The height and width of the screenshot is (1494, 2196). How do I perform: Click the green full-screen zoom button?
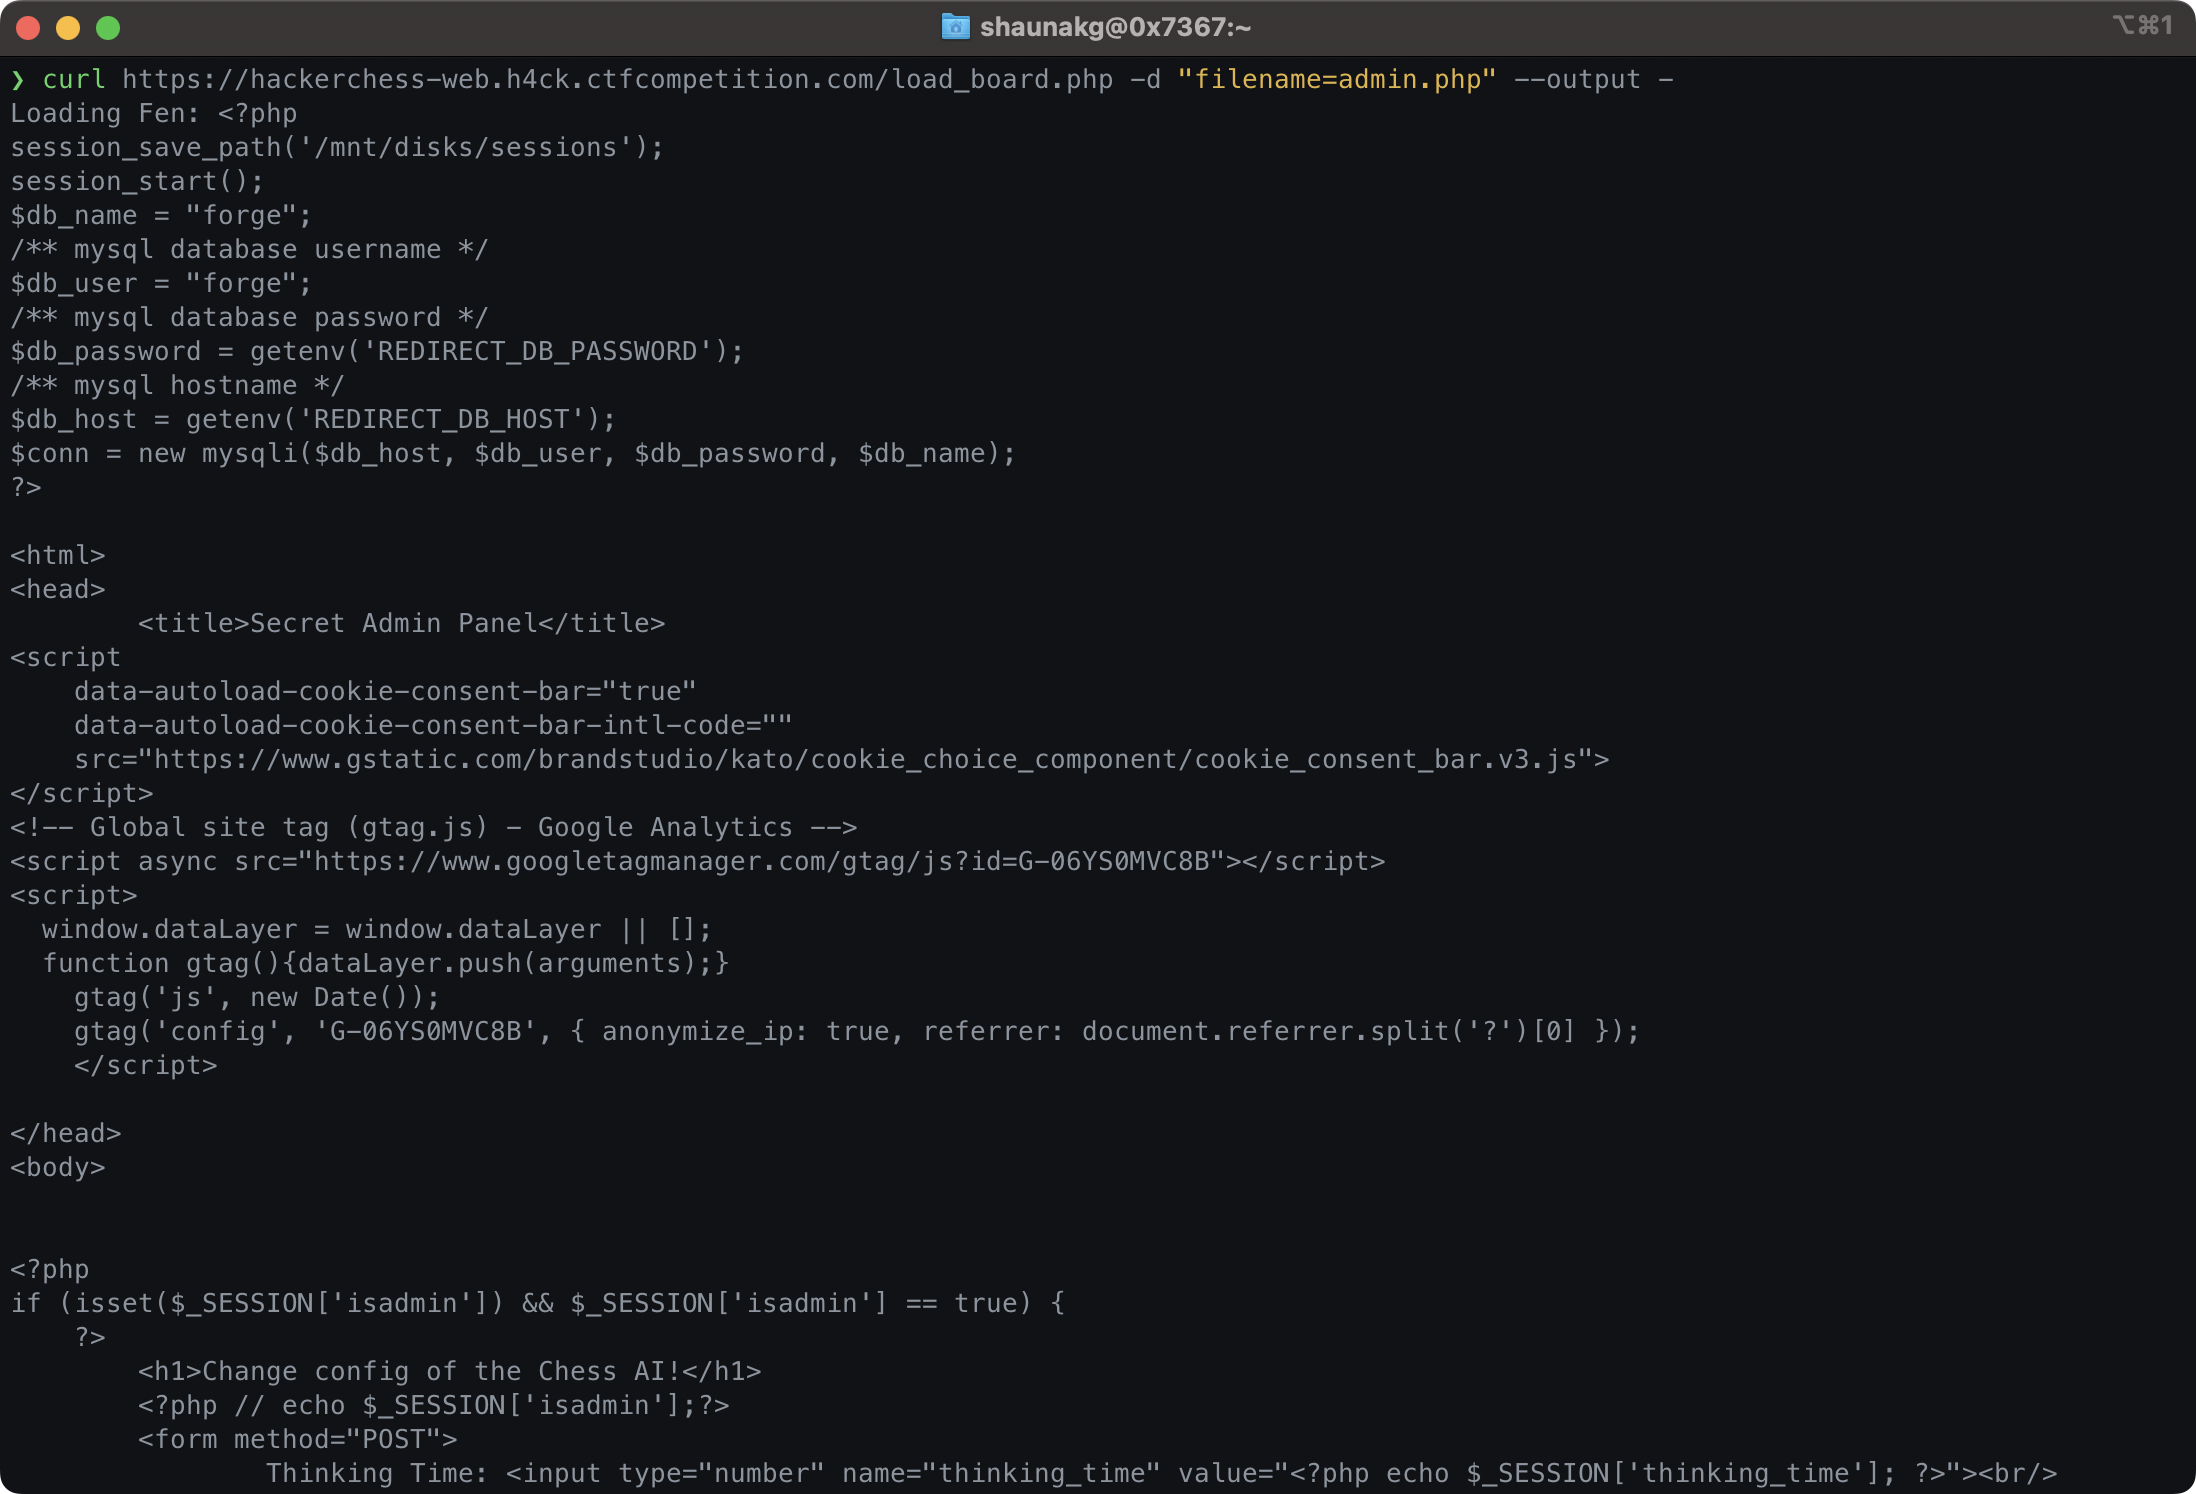tap(107, 28)
